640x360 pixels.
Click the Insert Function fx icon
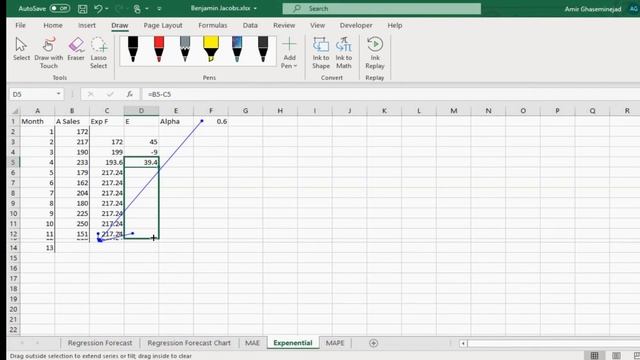[130, 94]
